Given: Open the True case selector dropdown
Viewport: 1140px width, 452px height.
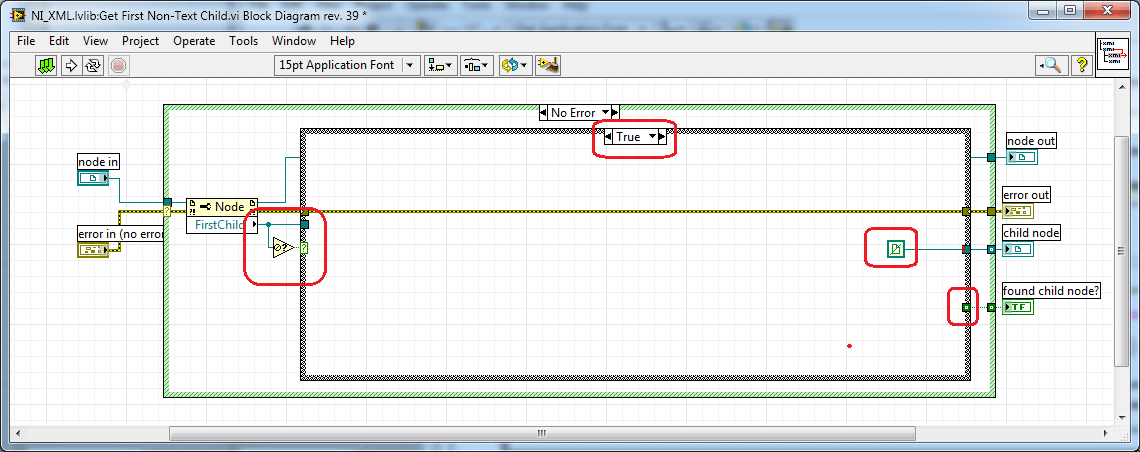Looking at the screenshot, I should click(x=652, y=136).
